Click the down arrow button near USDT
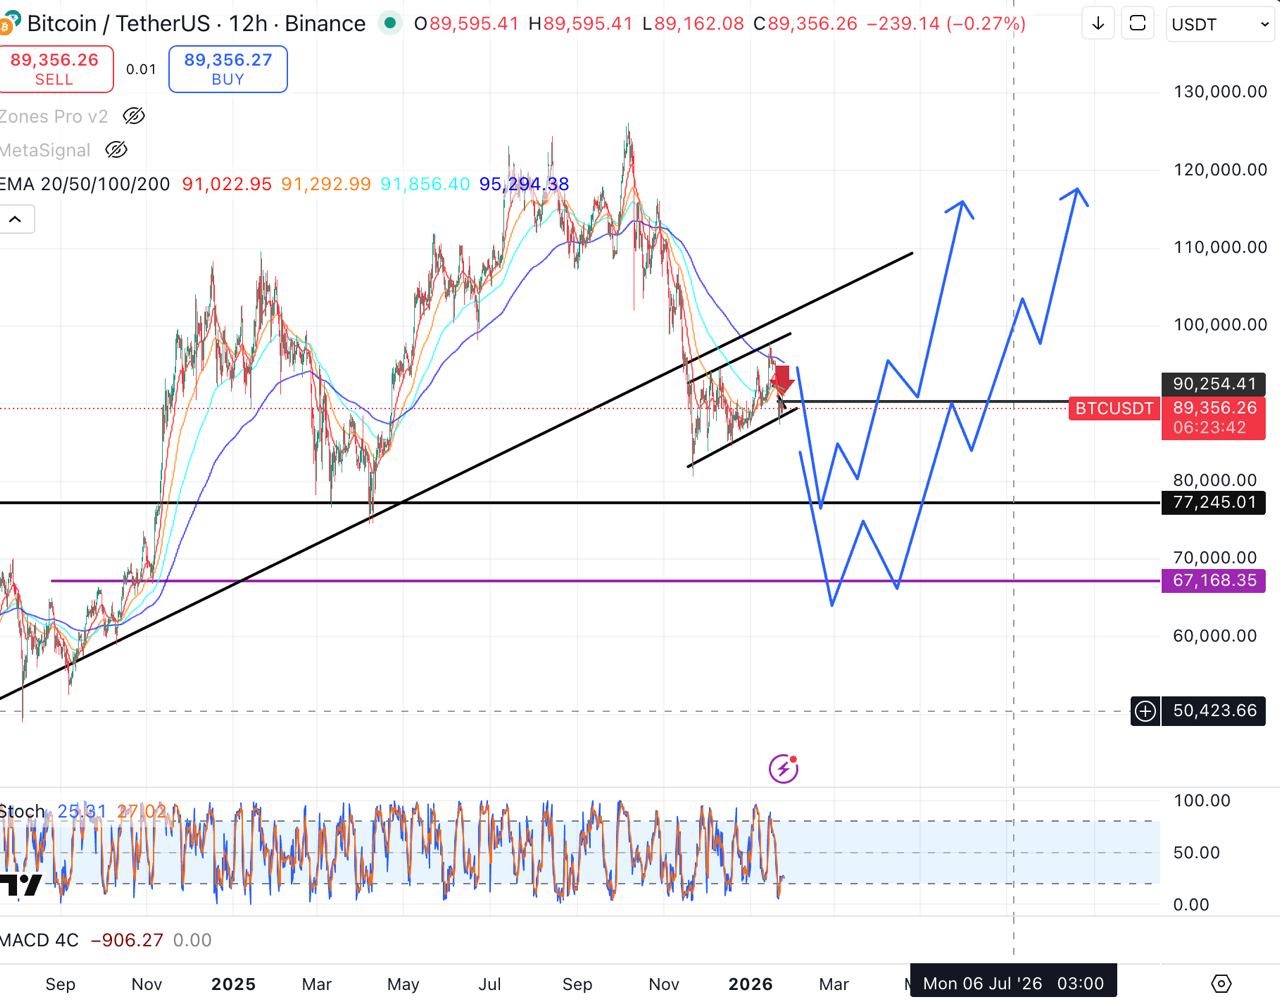This screenshot has width=1280, height=1000. click(x=1098, y=24)
